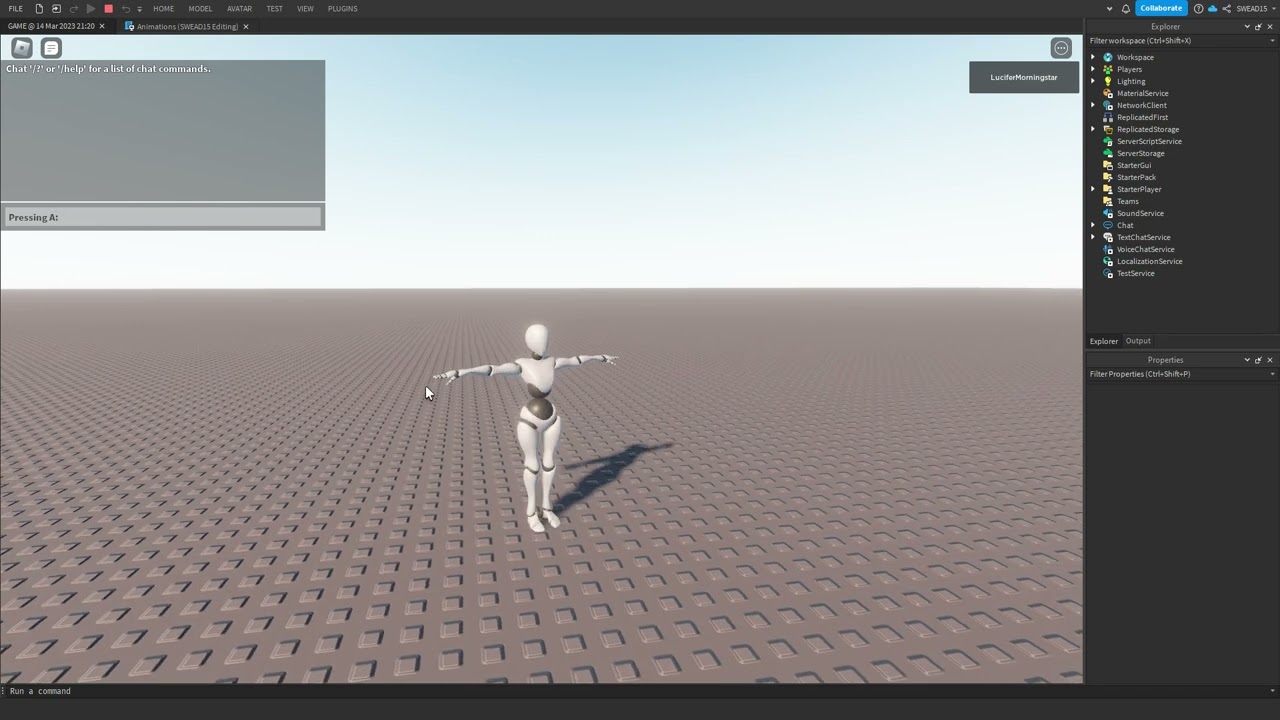Image resolution: width=1280 pixels, height=720 pixels.
Task: Select the Teams icon in Explorer
Action: (x=1108, y=201)
